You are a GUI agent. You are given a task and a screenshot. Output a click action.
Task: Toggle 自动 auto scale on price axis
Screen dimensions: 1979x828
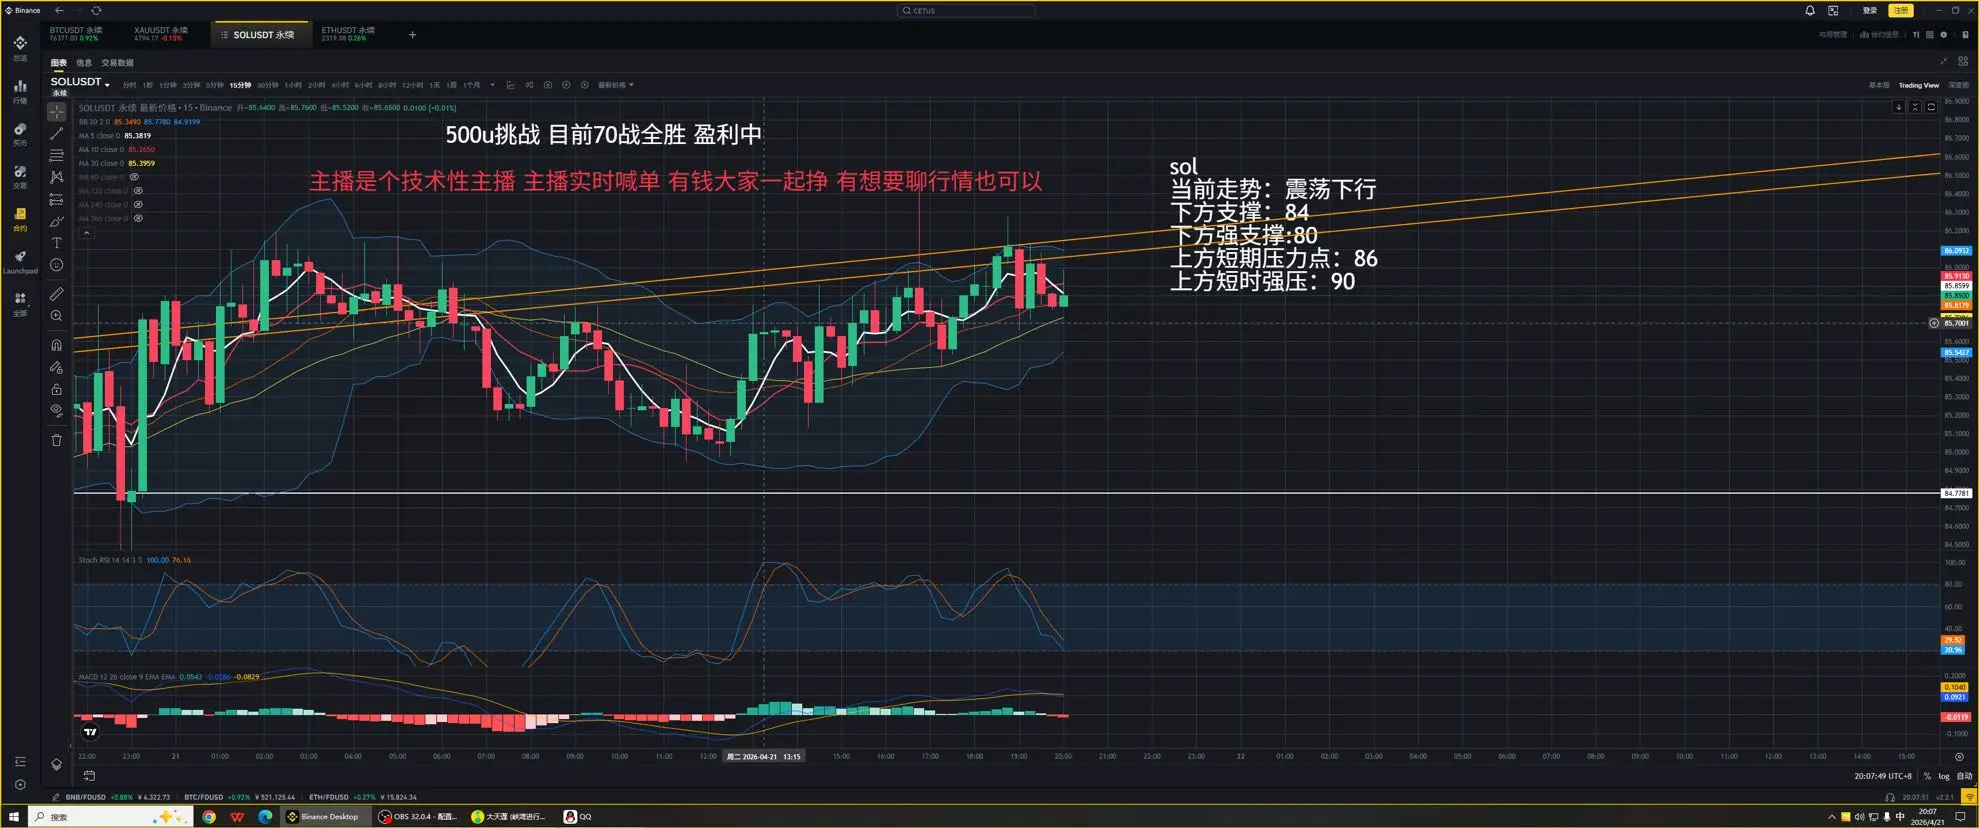point(1964,776)
